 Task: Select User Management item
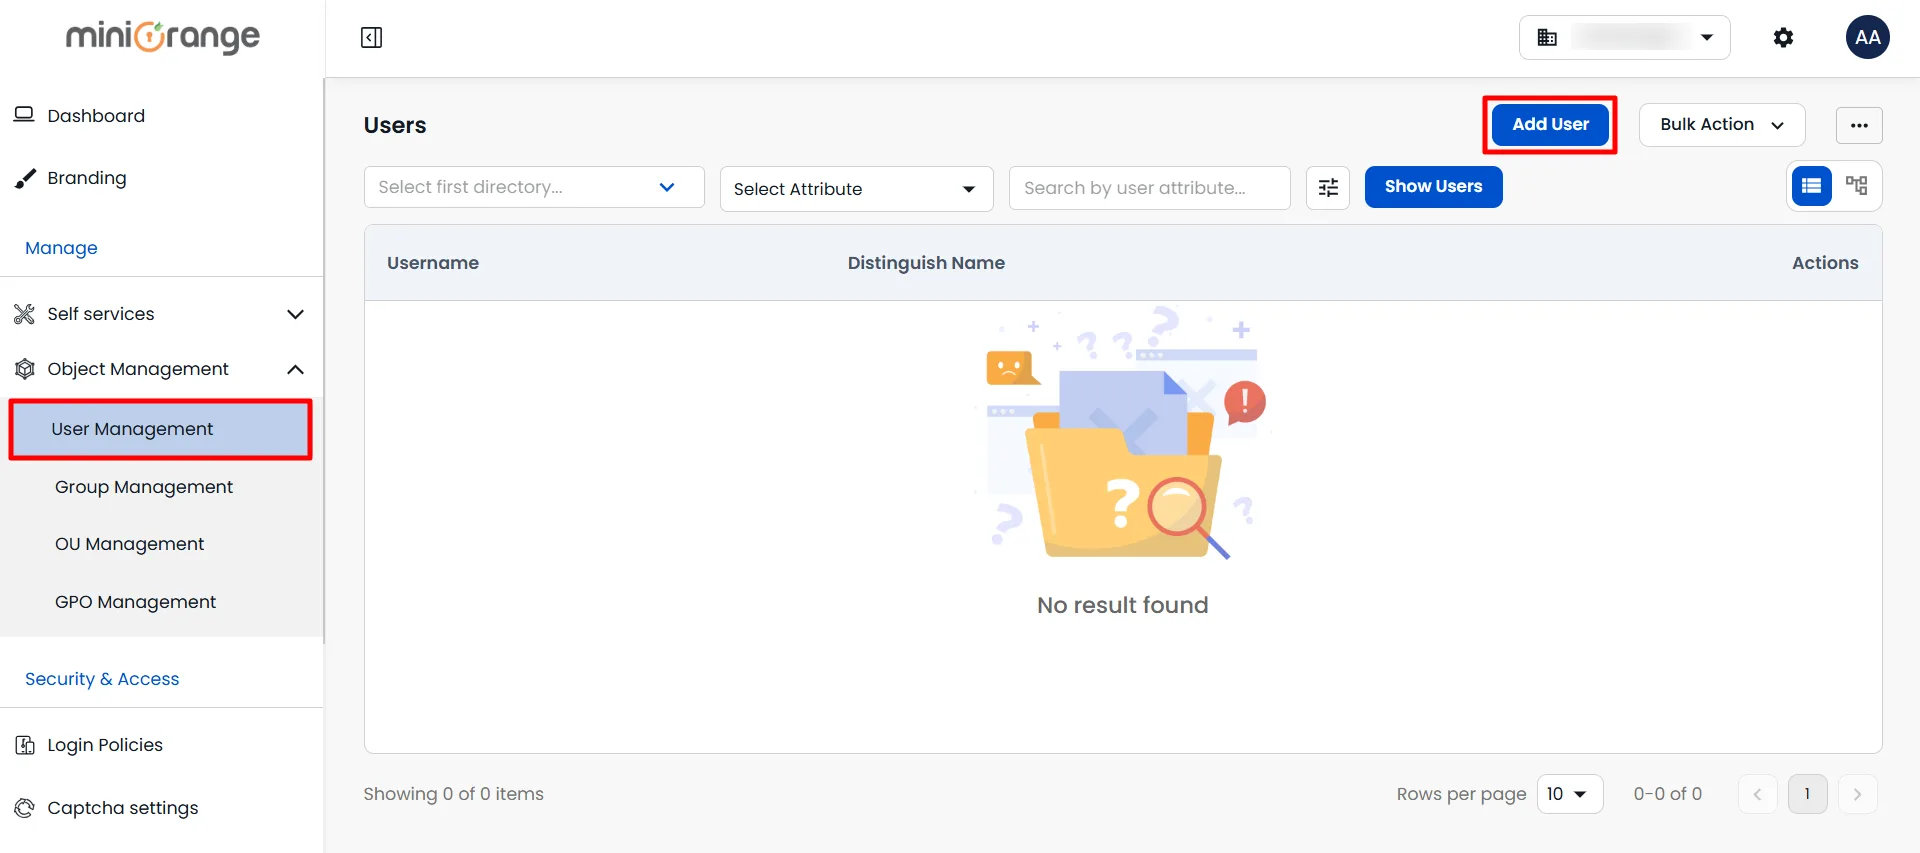pyautogui.click(x=160, y=429)
